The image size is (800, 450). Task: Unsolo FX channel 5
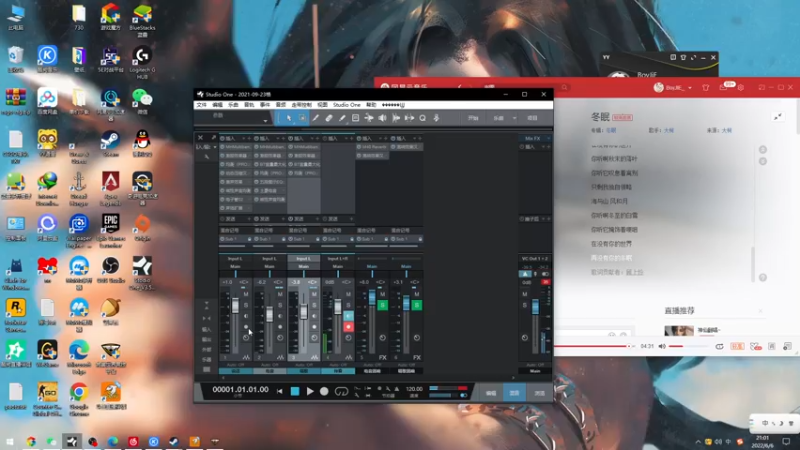(x=383, y=305)
